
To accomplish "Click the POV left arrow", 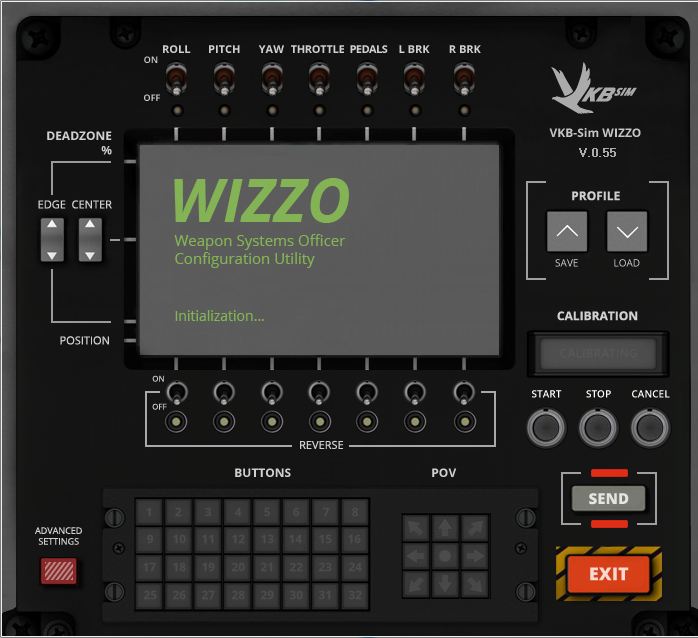I will click(416, 556).
